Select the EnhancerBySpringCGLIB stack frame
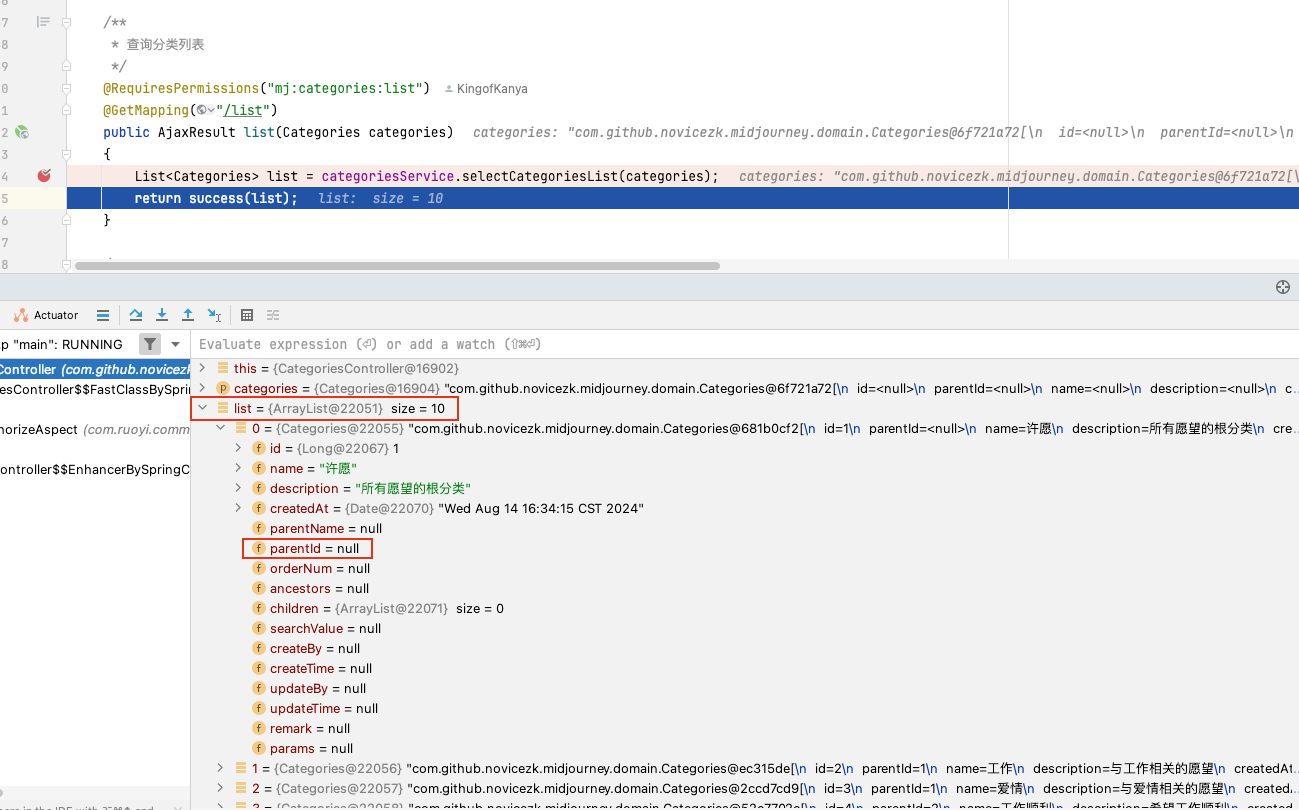This screenshot has height=810, width=1299. (95, 469)
